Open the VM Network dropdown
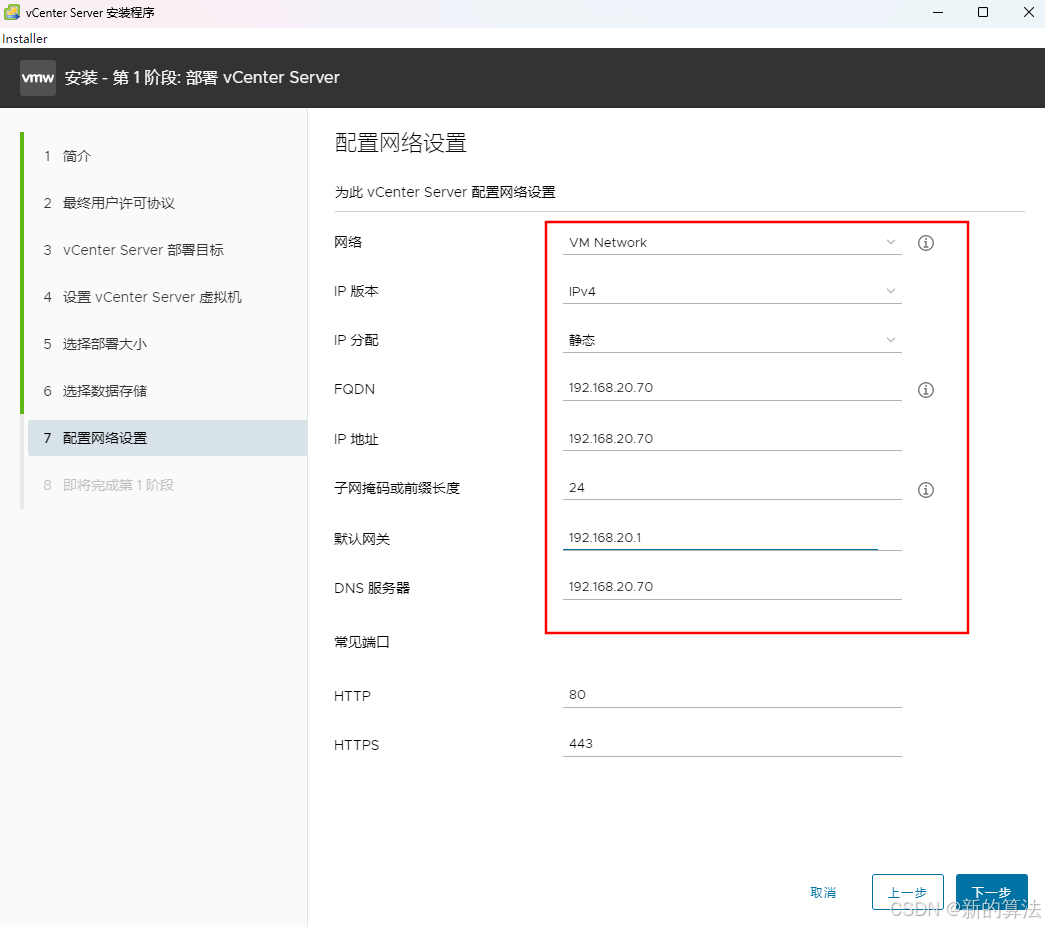Image resolution: width=1045 pixels, height=927 pixels. (732, 243)
